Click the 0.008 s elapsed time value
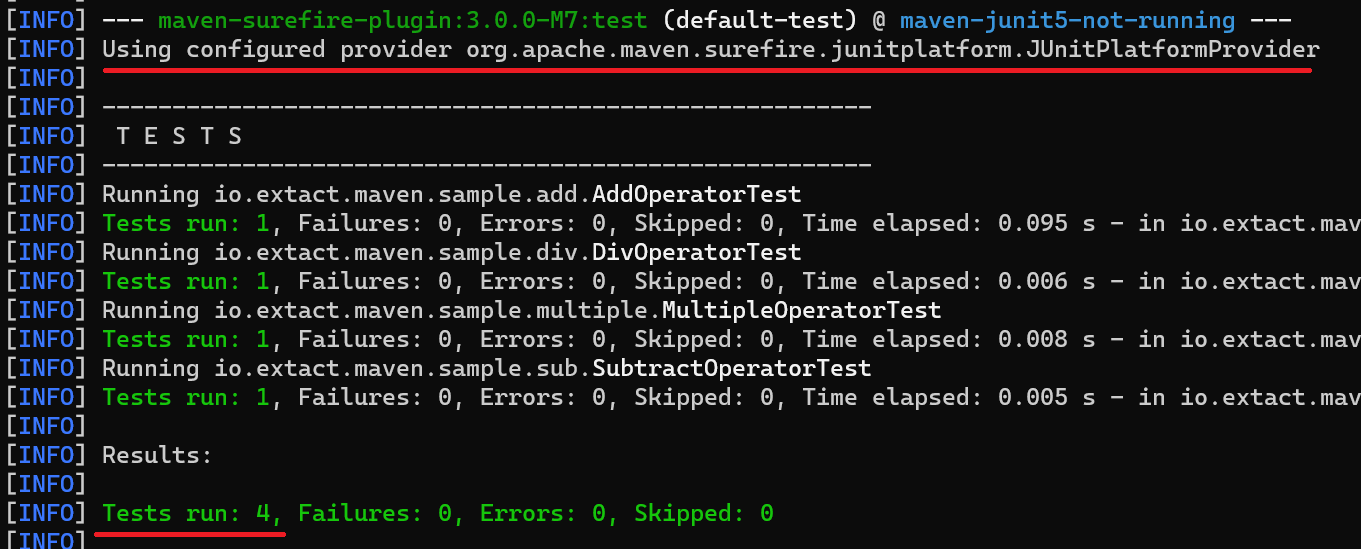Viewport: 1361px width, 549px height. tap(1046, 338)
